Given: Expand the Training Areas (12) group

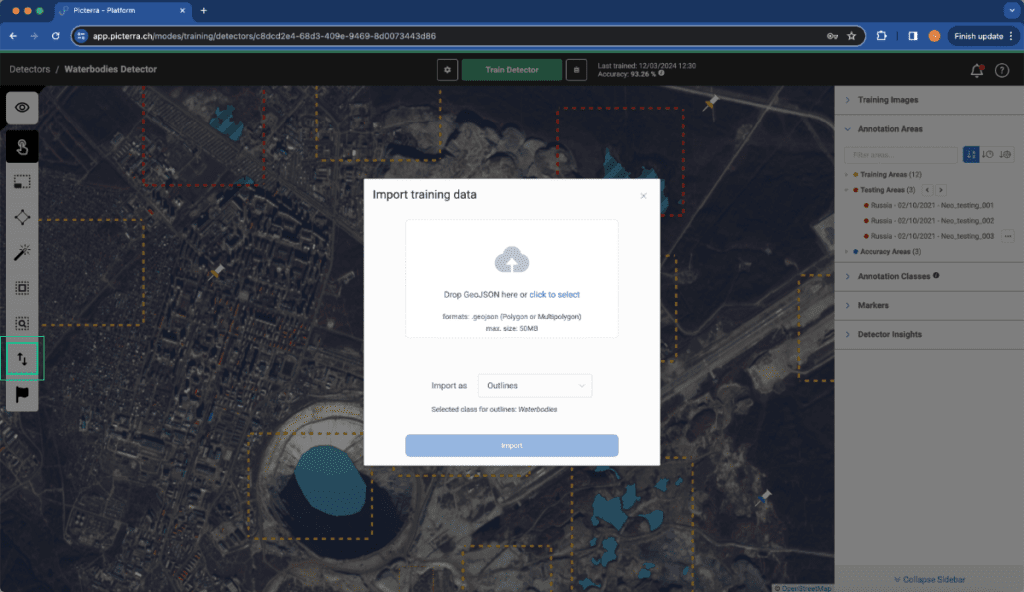Looking at the screenshot, I should tap(890, 174).
